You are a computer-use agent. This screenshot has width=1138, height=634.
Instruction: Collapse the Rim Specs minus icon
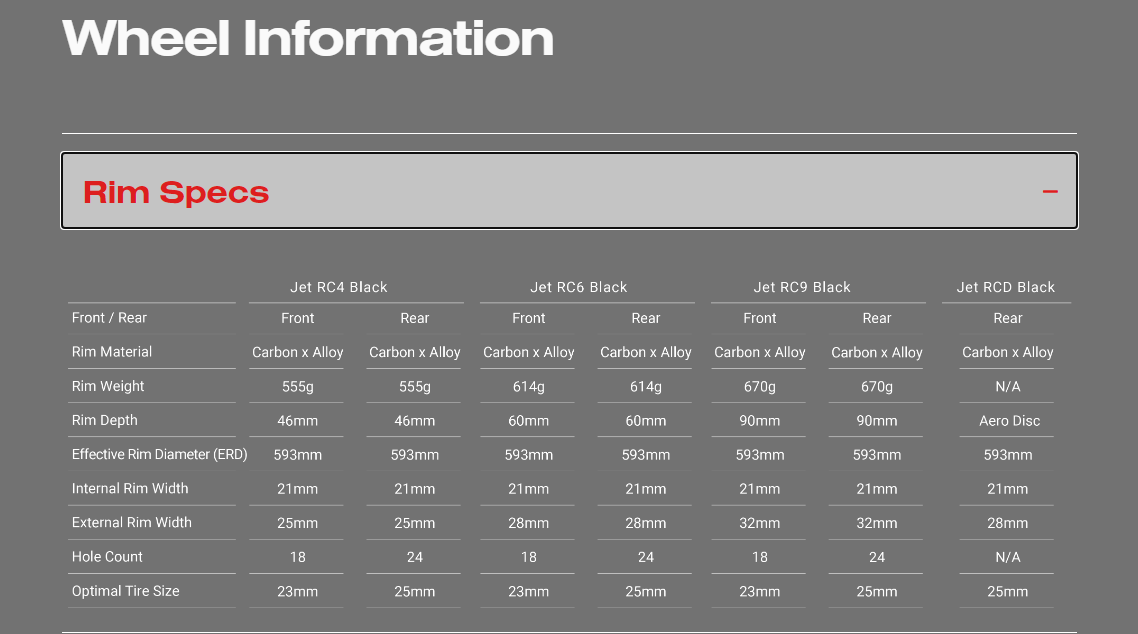1050,191
